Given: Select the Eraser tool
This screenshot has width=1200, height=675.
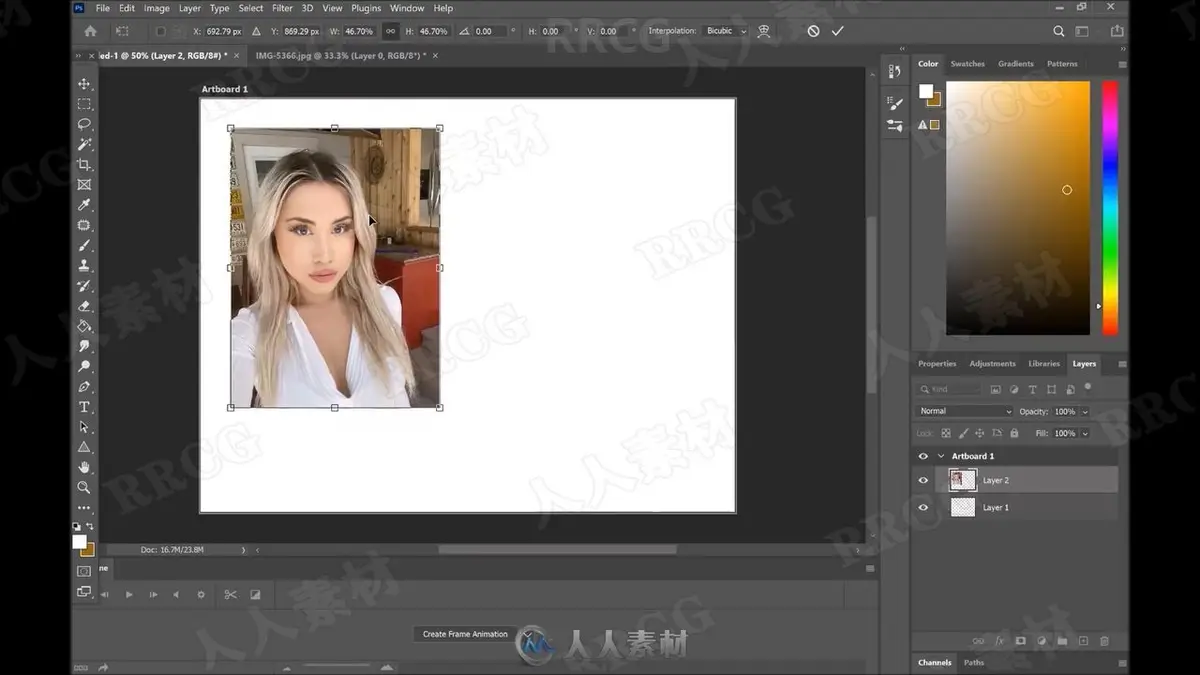Looking at the screenshot, I should (x=84, y=306).
